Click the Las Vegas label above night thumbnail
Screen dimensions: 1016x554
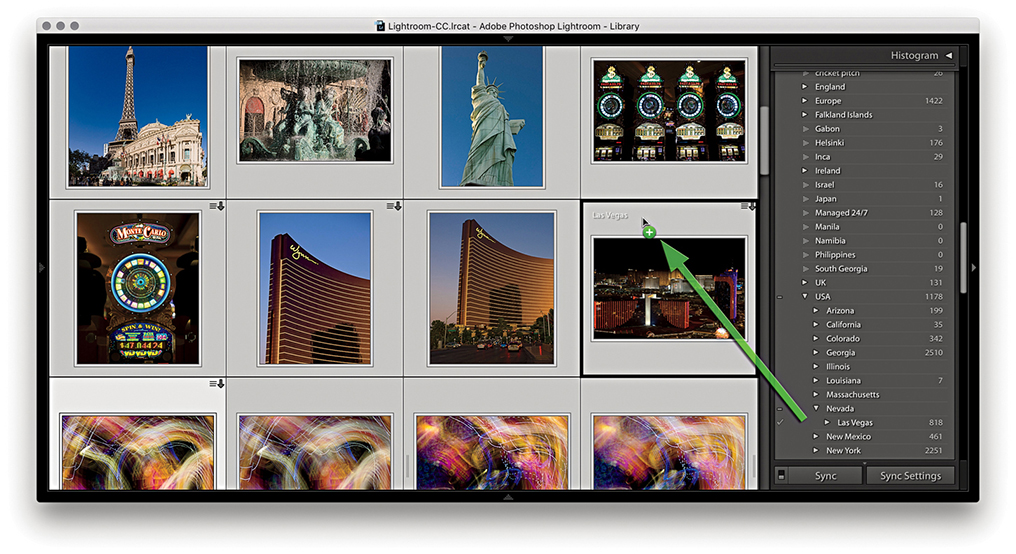pyautogui.click(x=610, y=216)
